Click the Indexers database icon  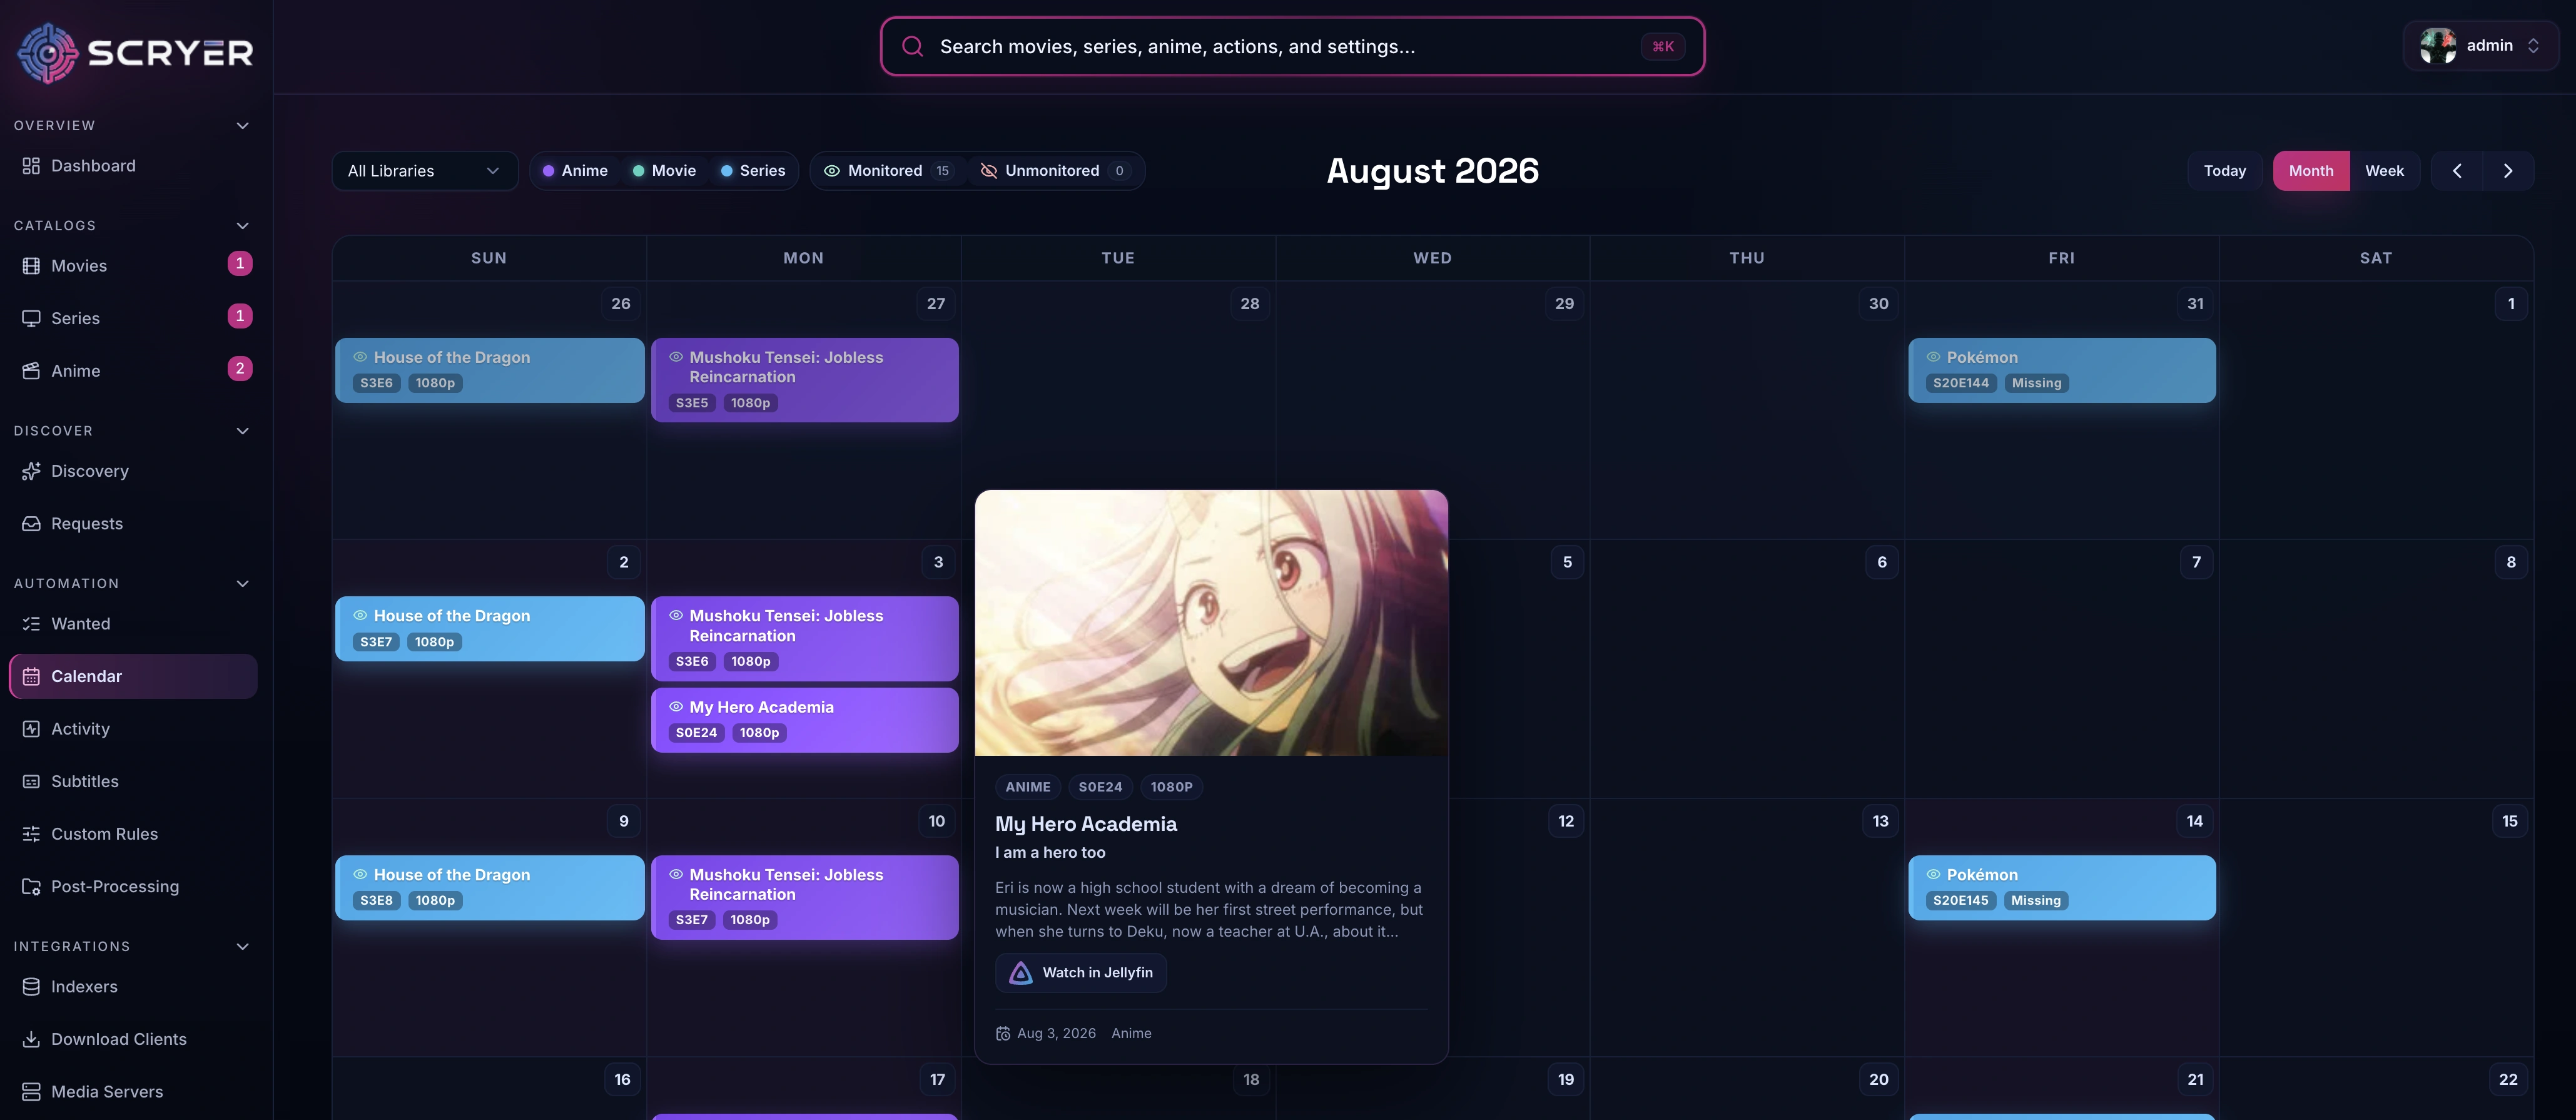31,987
